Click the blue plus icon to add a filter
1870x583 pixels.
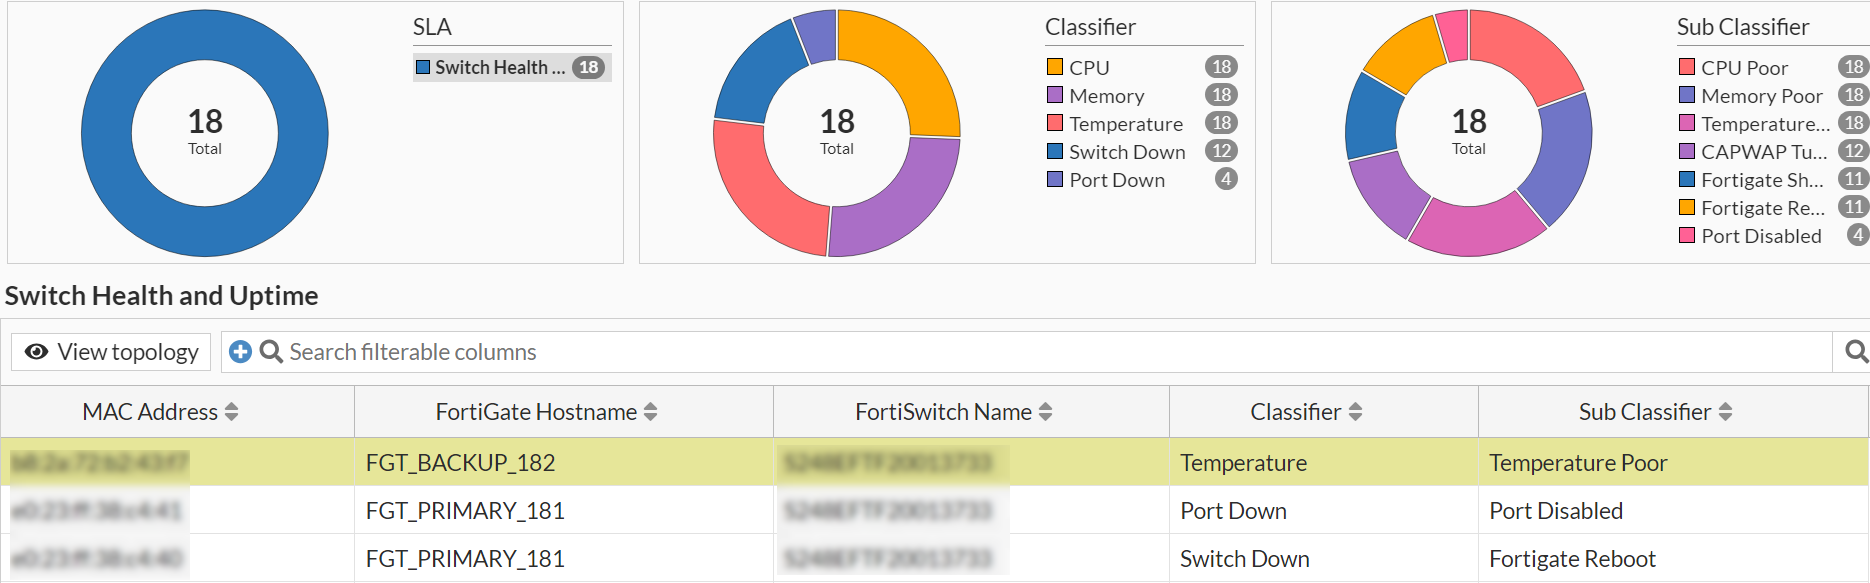pos(239,352)
